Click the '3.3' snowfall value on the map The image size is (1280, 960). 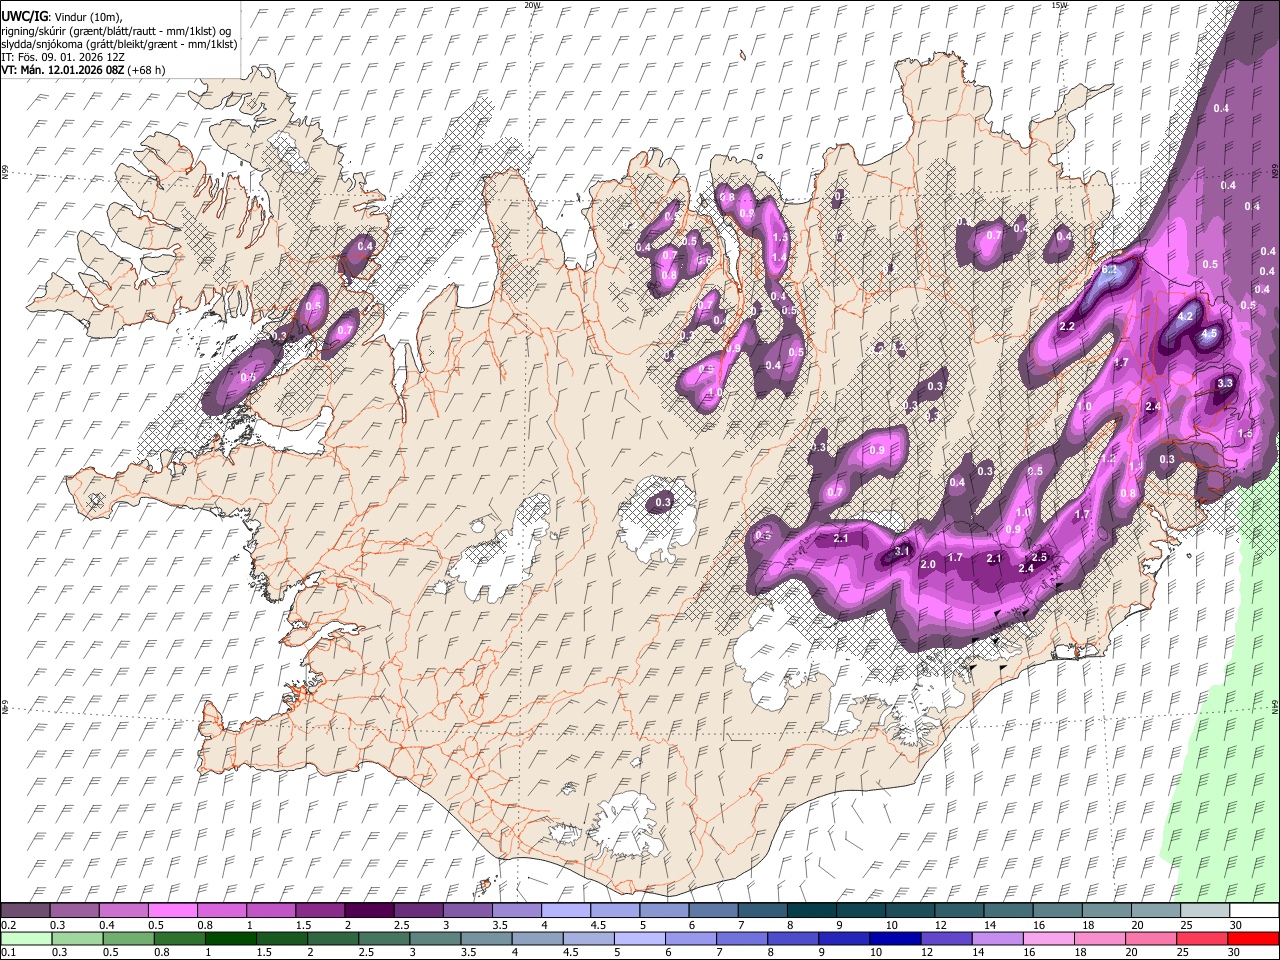coord(1224,383)
